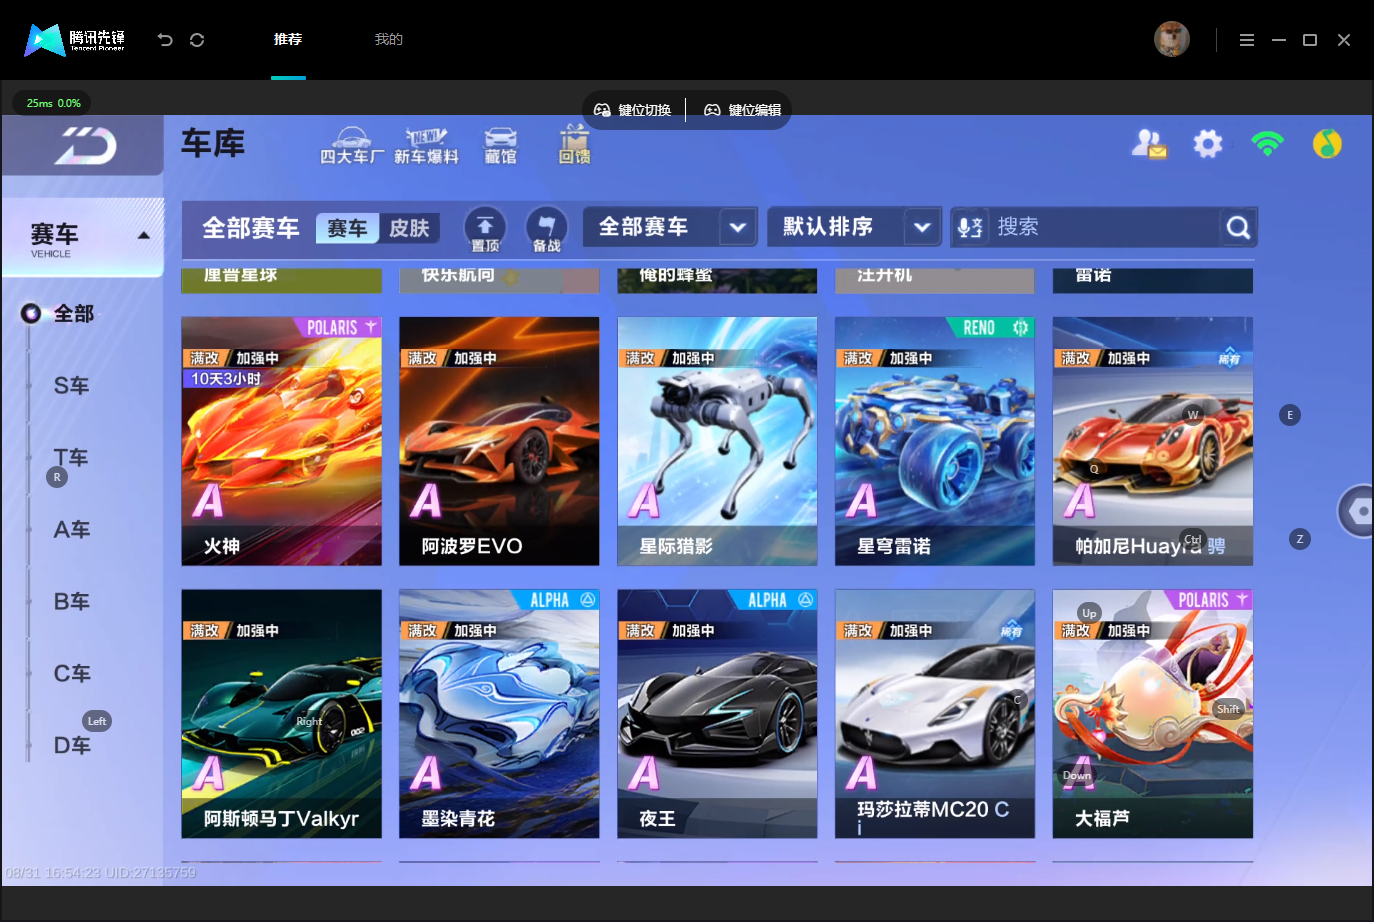Viewport: 1374px width, 922px height.
Task: Click the 车库 garage title
Action: pos(213,144)
